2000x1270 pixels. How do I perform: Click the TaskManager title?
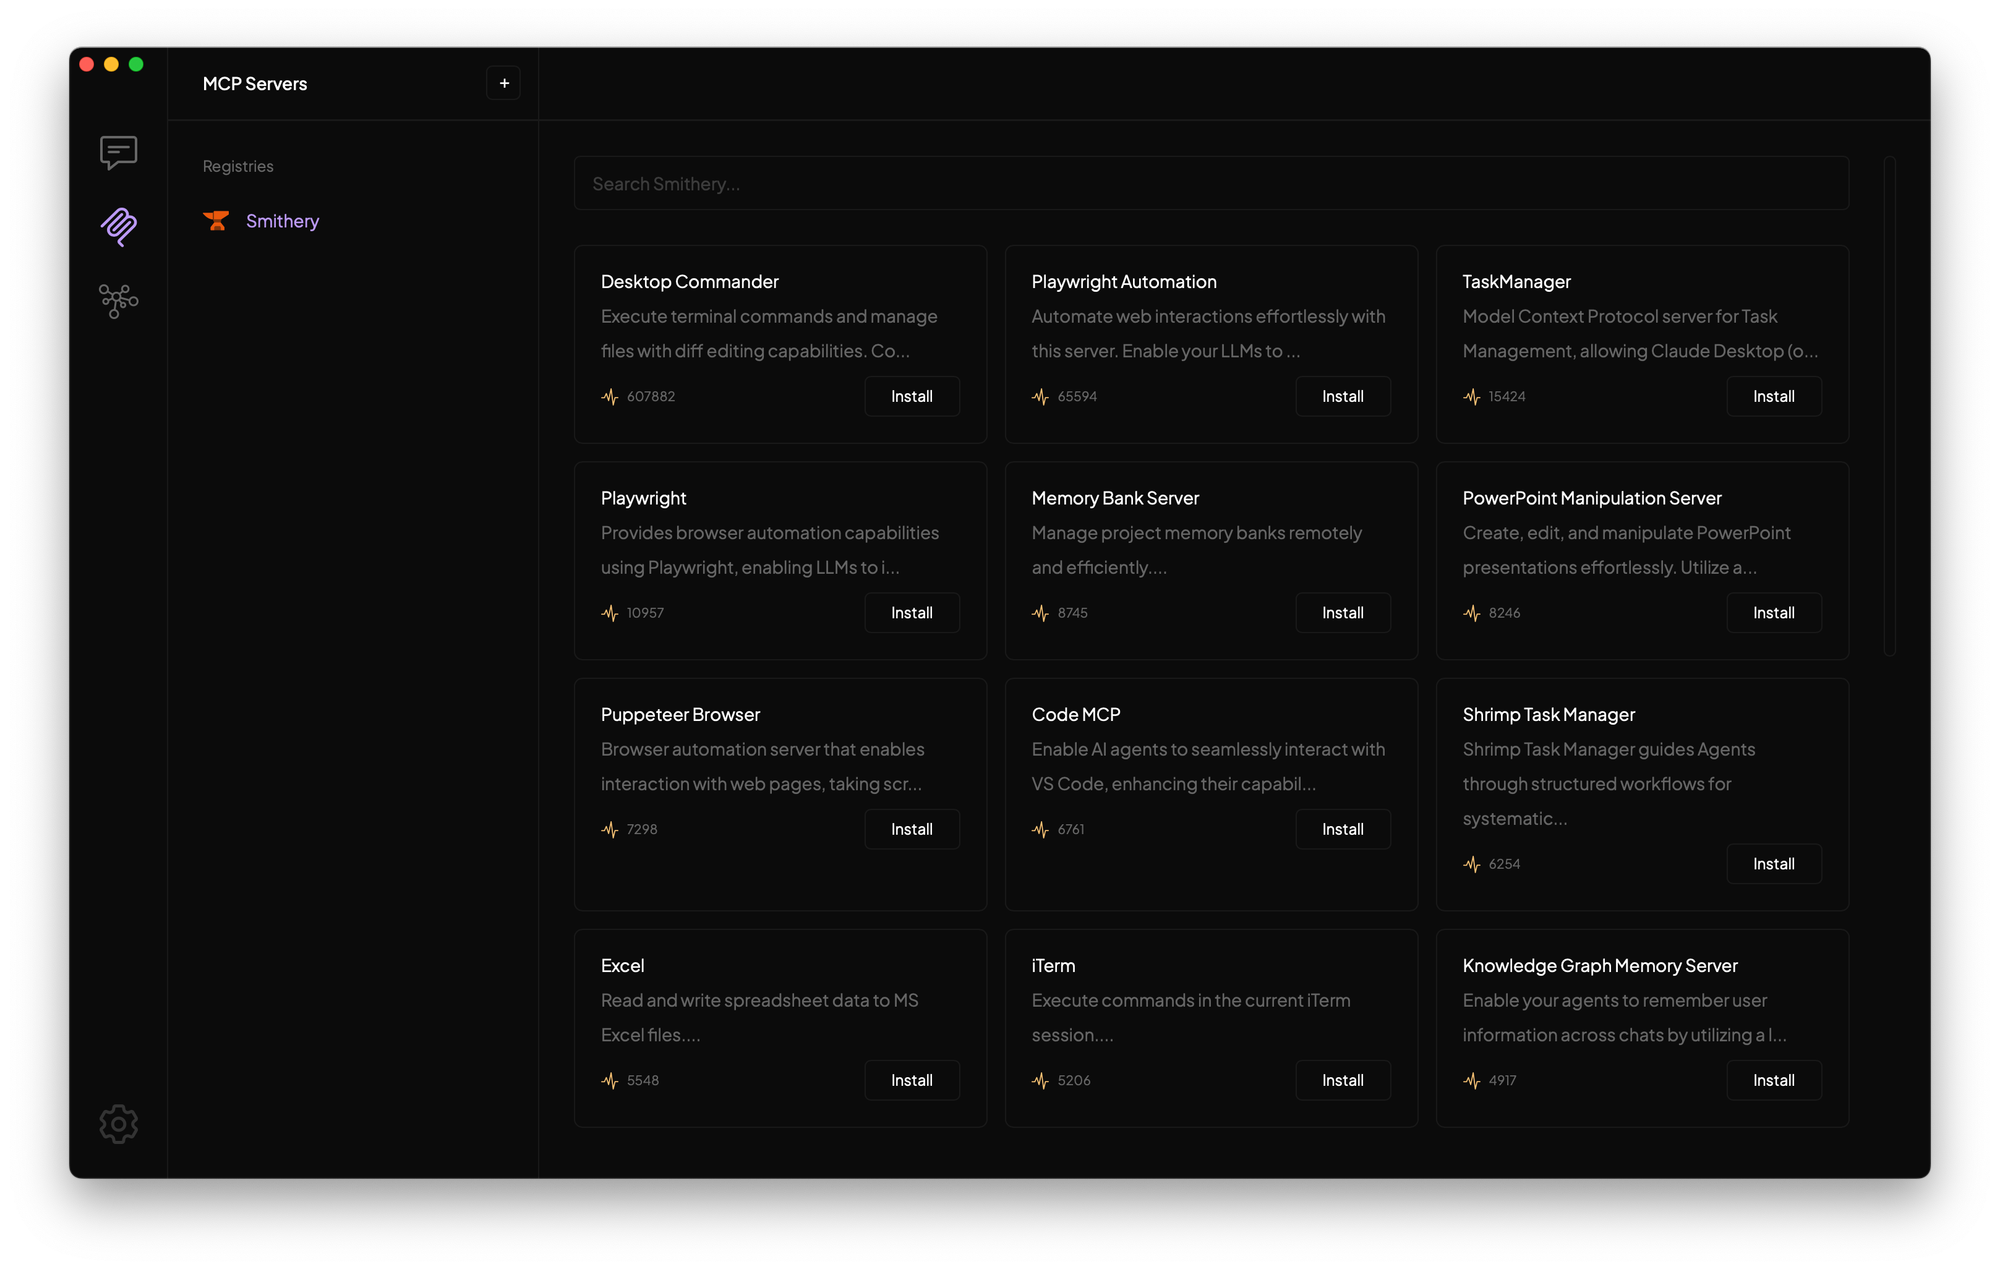[x=1516, y=282]
